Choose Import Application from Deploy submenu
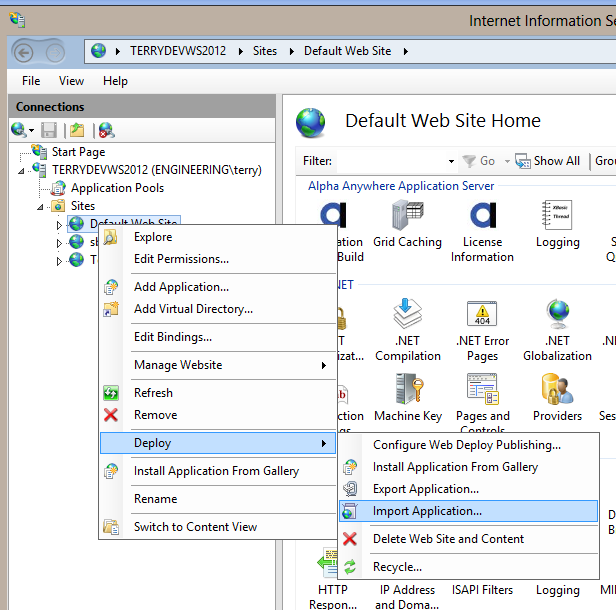 click(468, 511)
